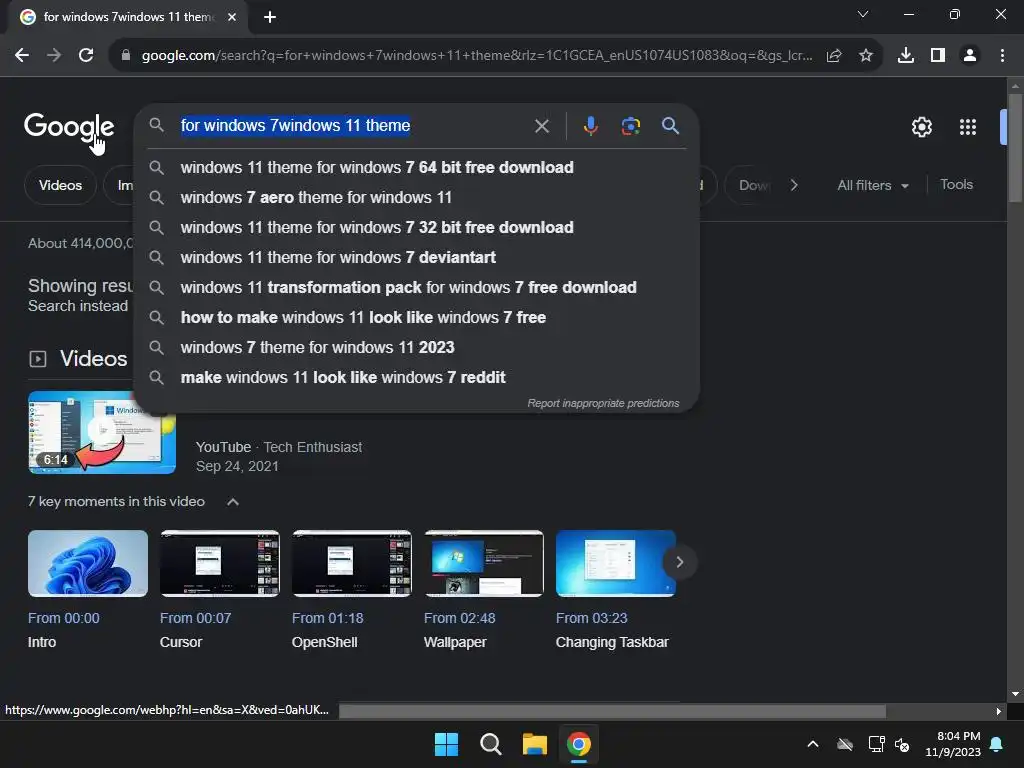1024x768 pixels.
Task: Open the Windows Start menu
Action: click(446, 744)
